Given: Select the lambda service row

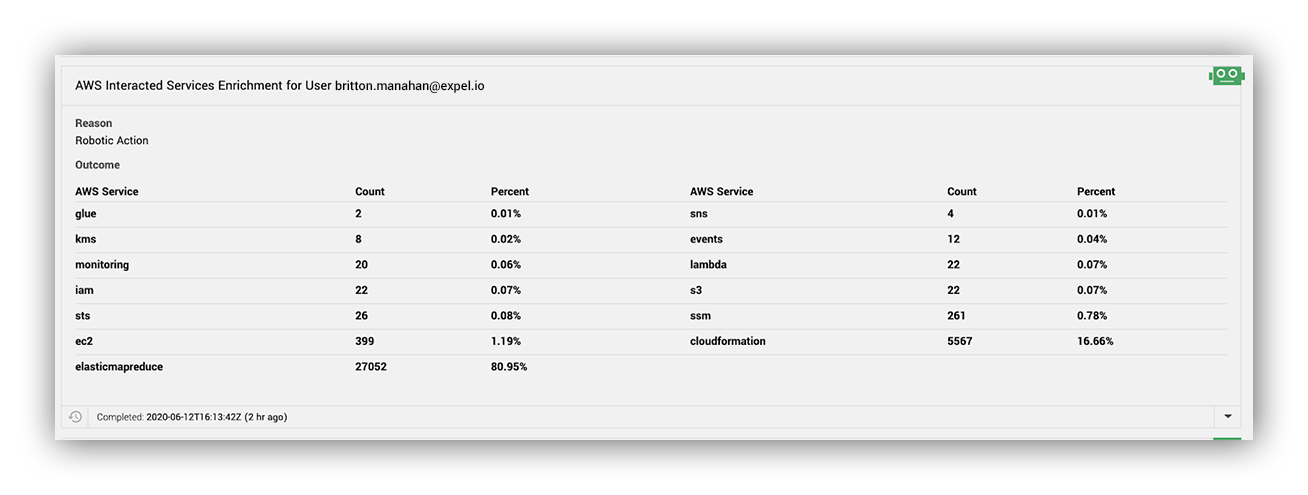Looking at the screenshot, I should click(958, 264).
